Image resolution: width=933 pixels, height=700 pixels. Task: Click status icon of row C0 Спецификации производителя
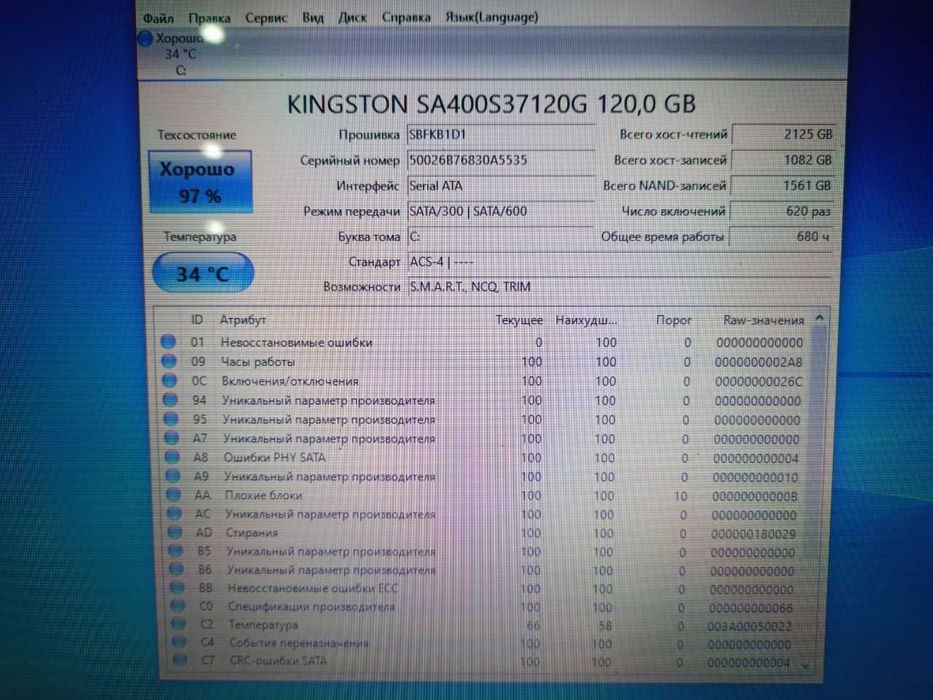(177, 605)
